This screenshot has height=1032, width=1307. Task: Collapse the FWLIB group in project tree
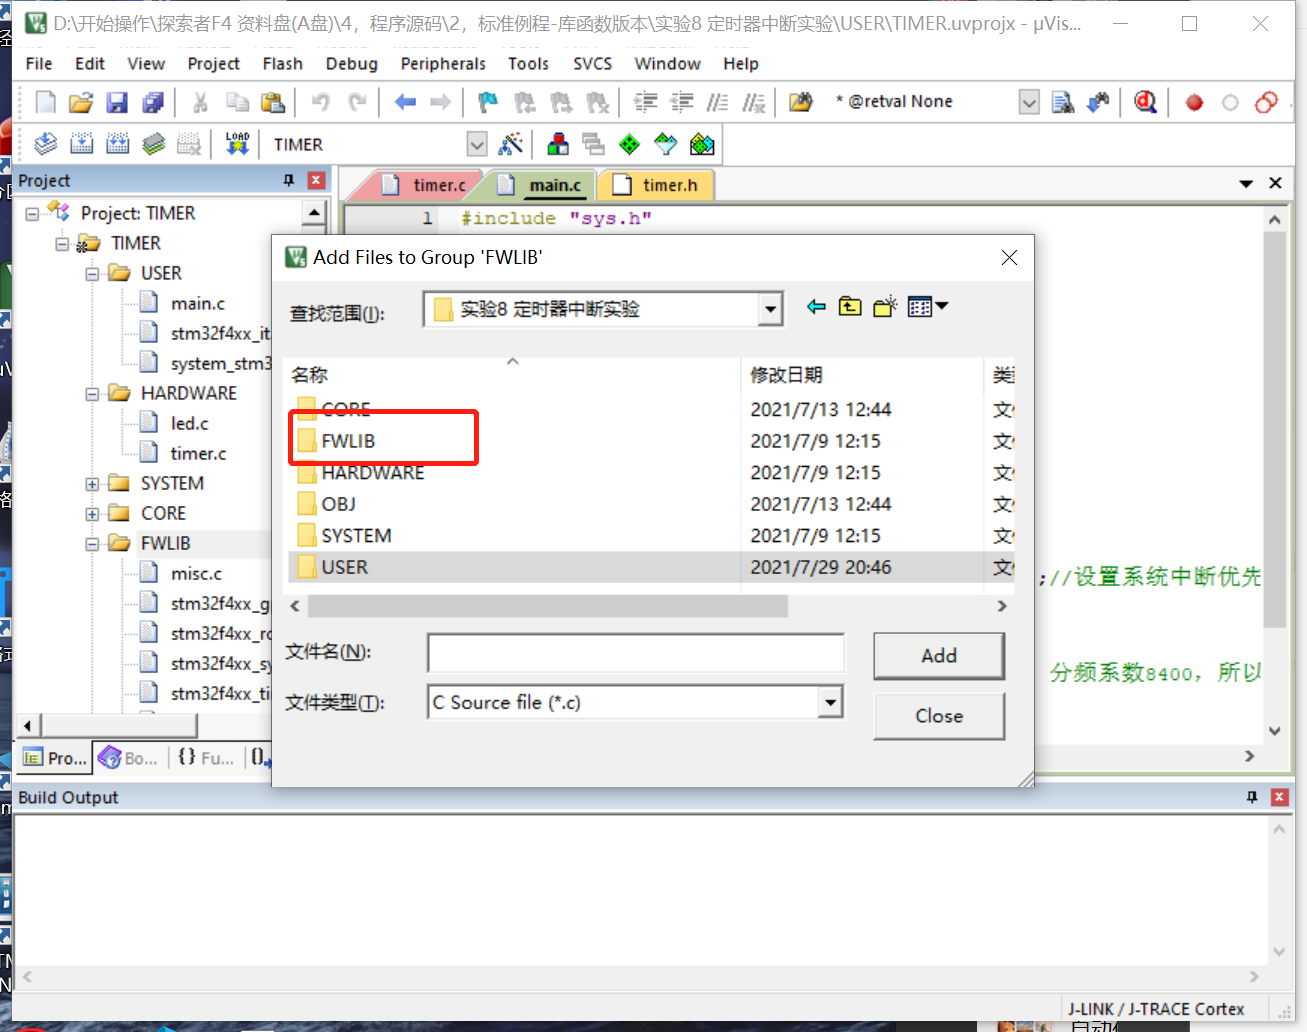click(92, 544)
